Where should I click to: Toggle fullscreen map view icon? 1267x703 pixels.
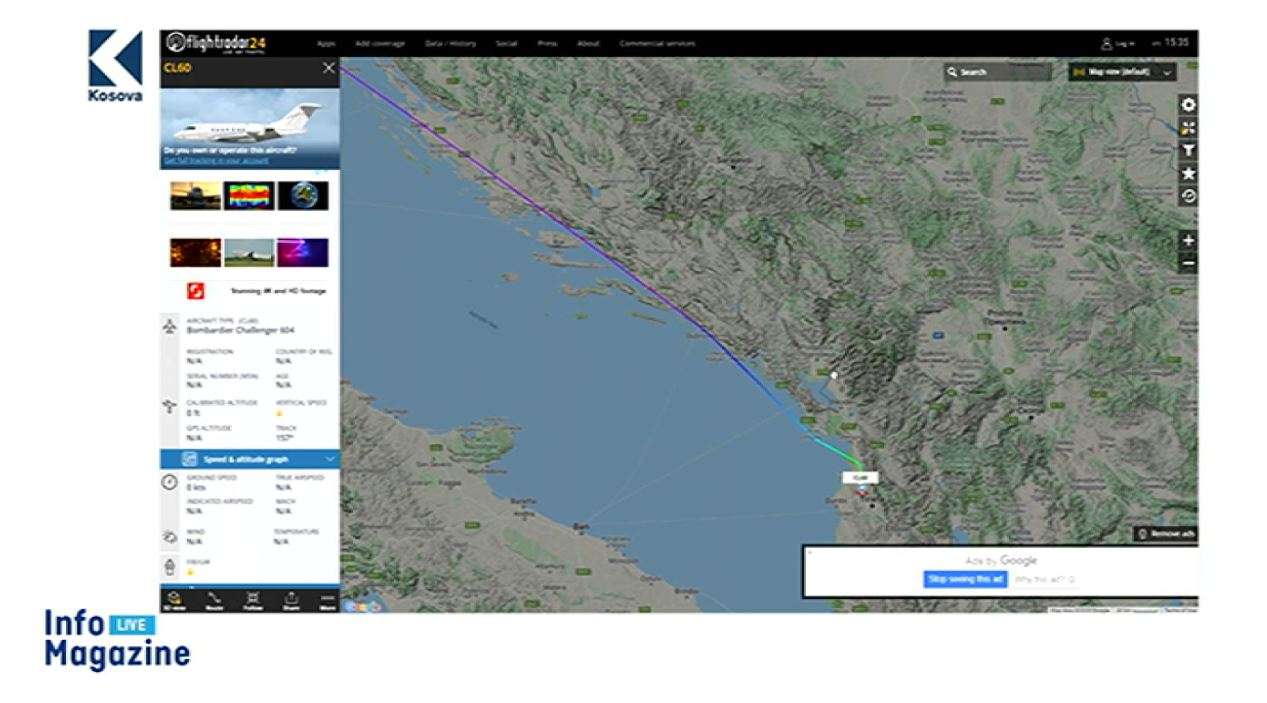tap(1188, 127)
